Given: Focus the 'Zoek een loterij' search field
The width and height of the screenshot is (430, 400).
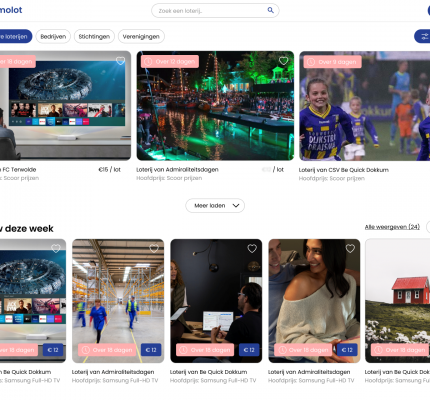Looking at the screenshot, I should pyautogui.click(x=215, y=11).
